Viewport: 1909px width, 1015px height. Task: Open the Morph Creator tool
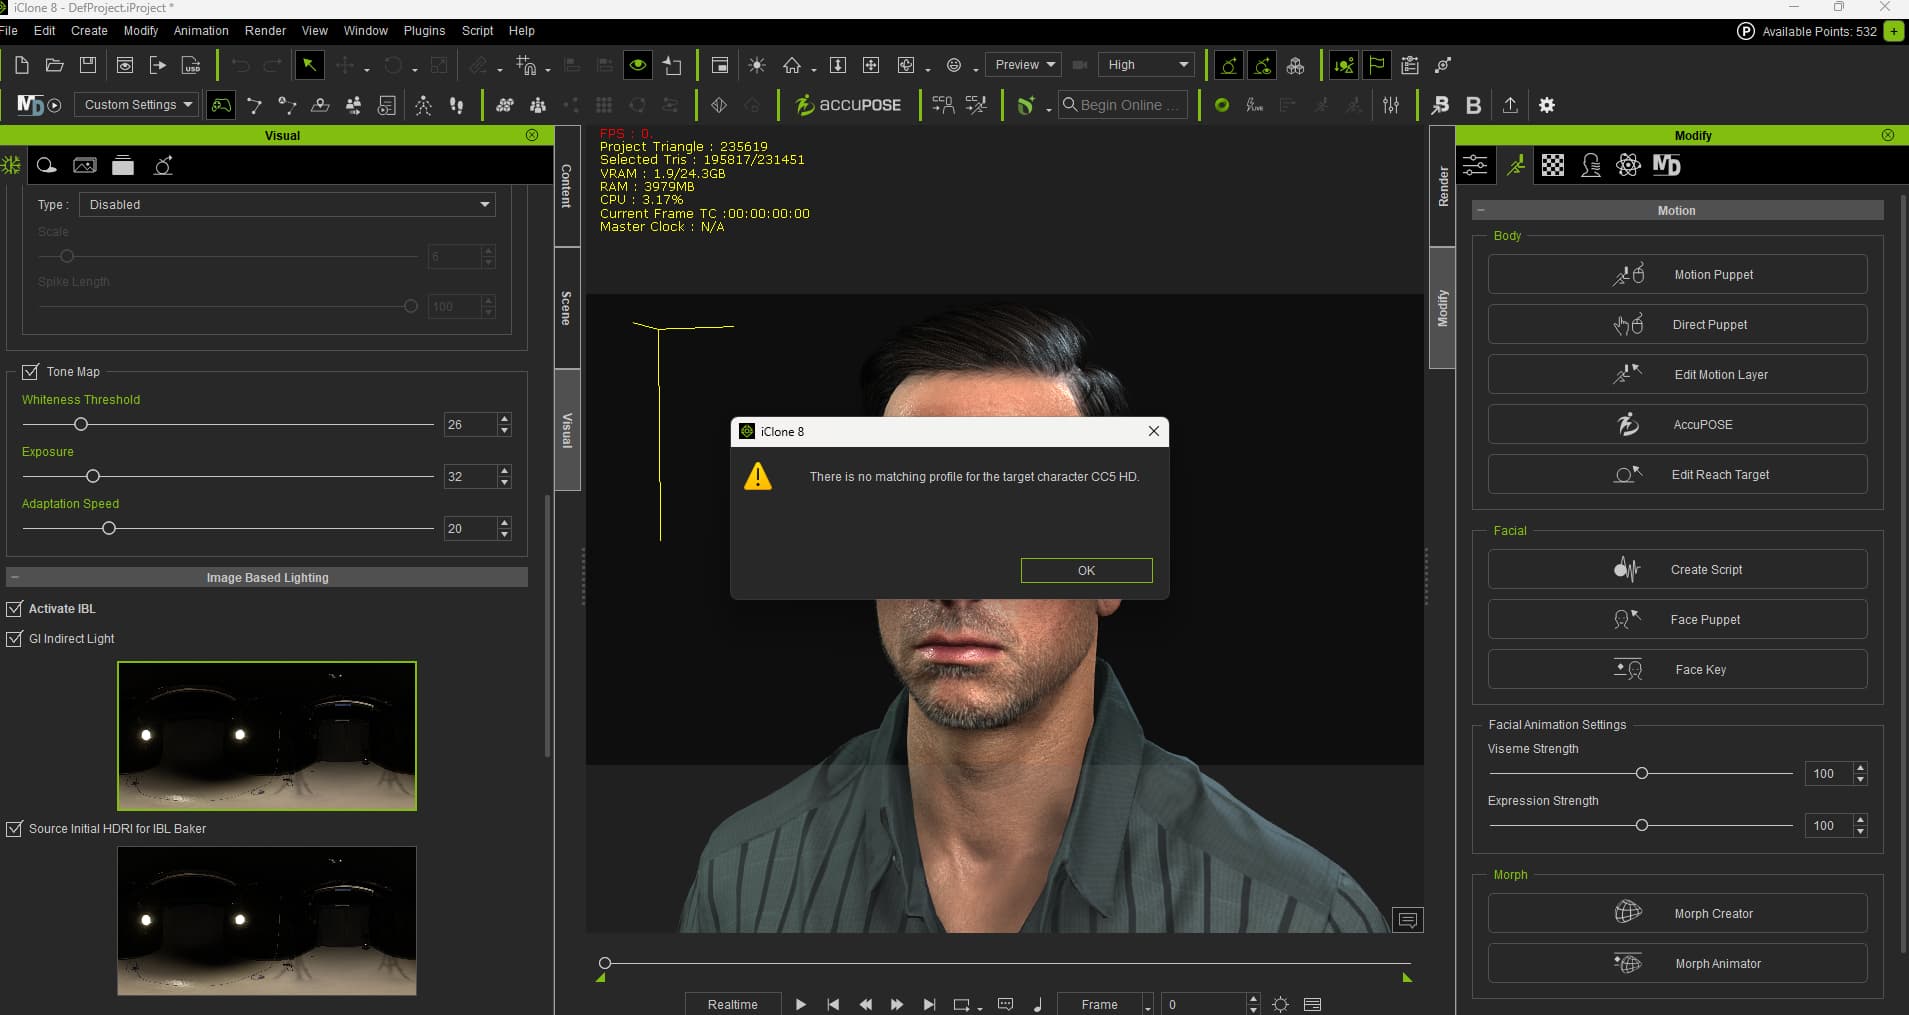(1677, 913)
